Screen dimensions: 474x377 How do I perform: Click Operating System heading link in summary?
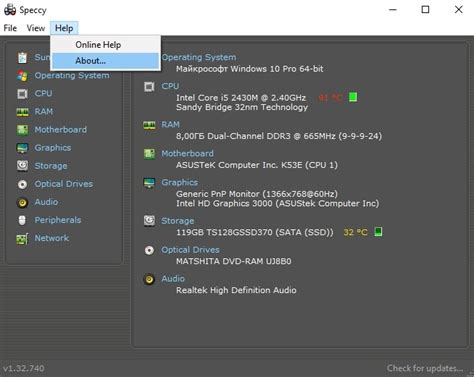[x=199, y=57]
